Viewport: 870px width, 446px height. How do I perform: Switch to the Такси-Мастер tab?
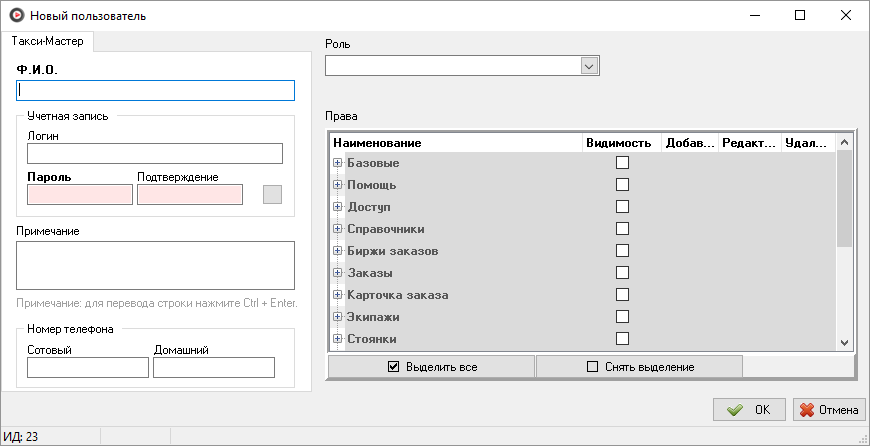point(47,42)
